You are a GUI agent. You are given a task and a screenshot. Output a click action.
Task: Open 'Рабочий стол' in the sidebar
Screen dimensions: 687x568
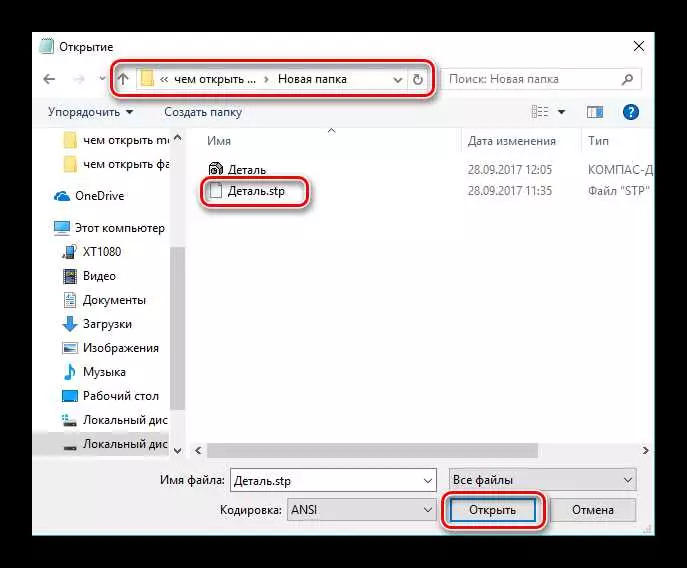pyautogui.click(x=110, y=396)
